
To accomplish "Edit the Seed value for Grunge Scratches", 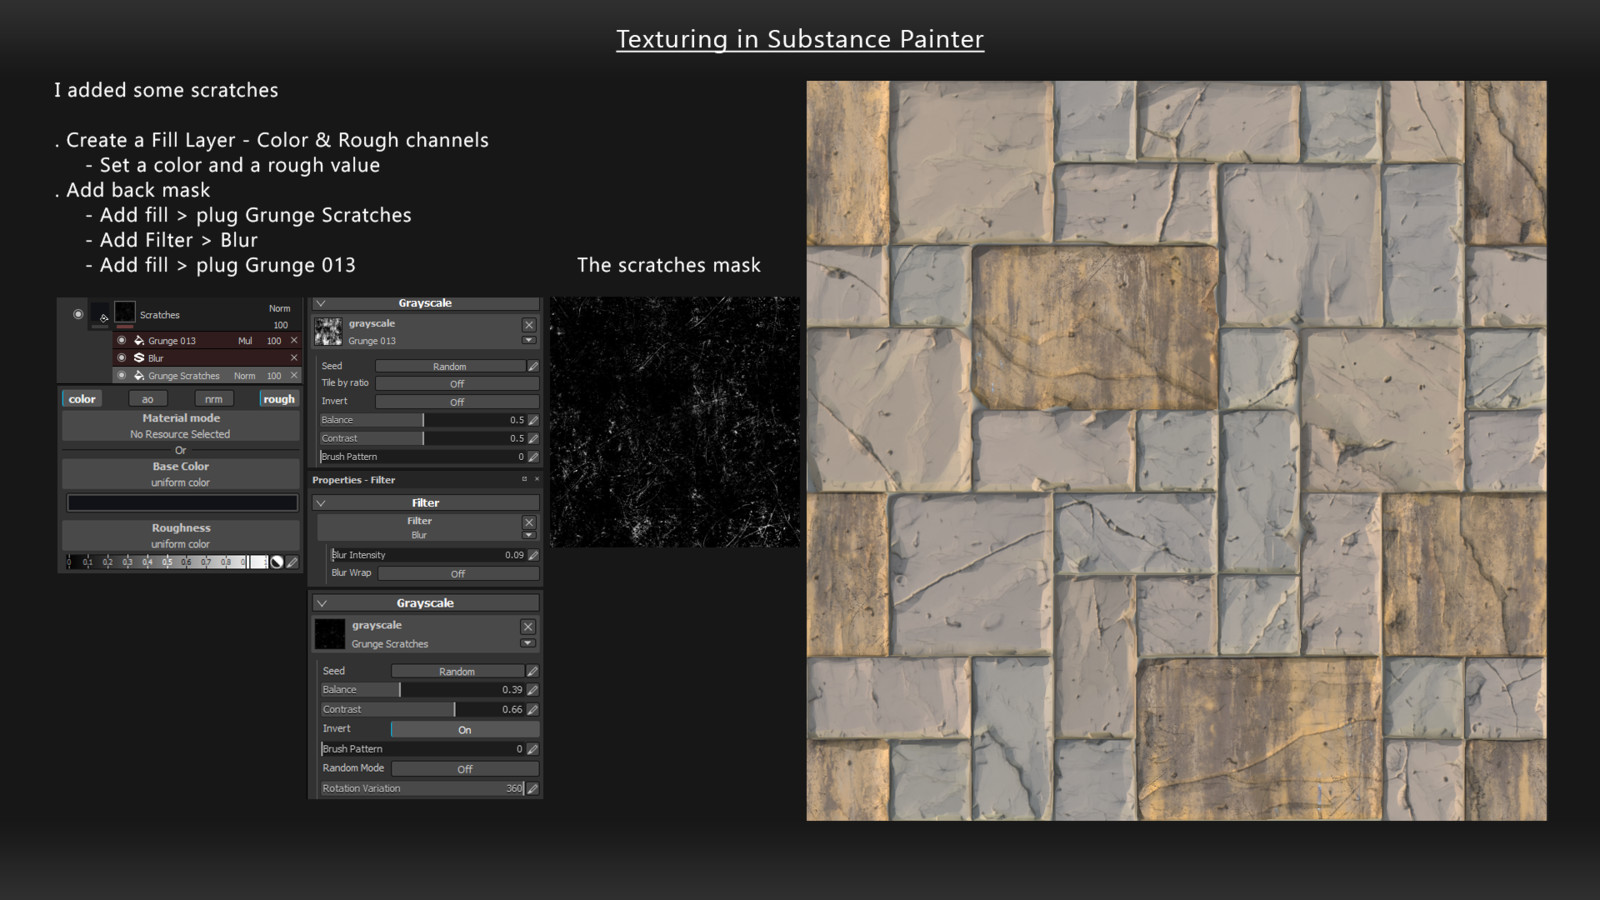I will (x=532, y=671).
